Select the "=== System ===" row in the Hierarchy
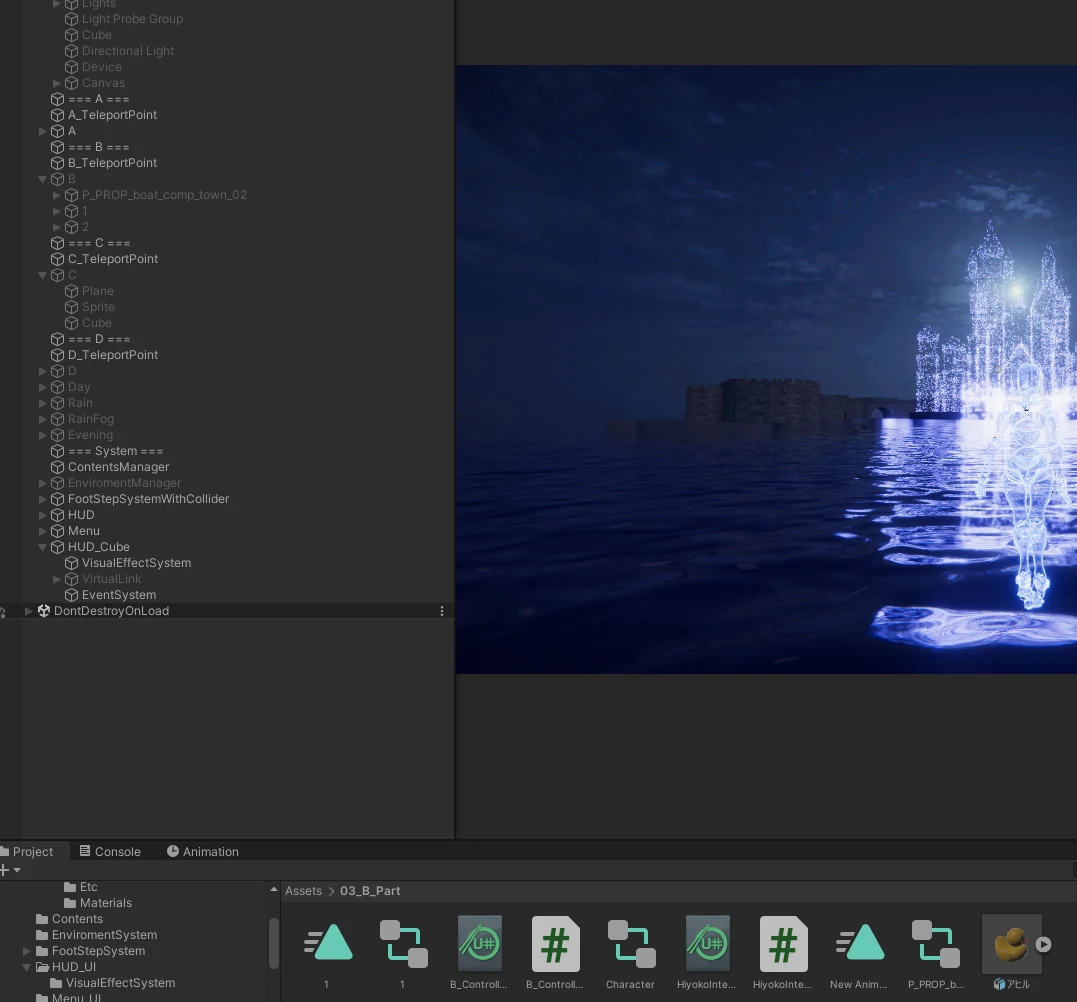The image size is (1077, 1002). click(x=227, y=451)
